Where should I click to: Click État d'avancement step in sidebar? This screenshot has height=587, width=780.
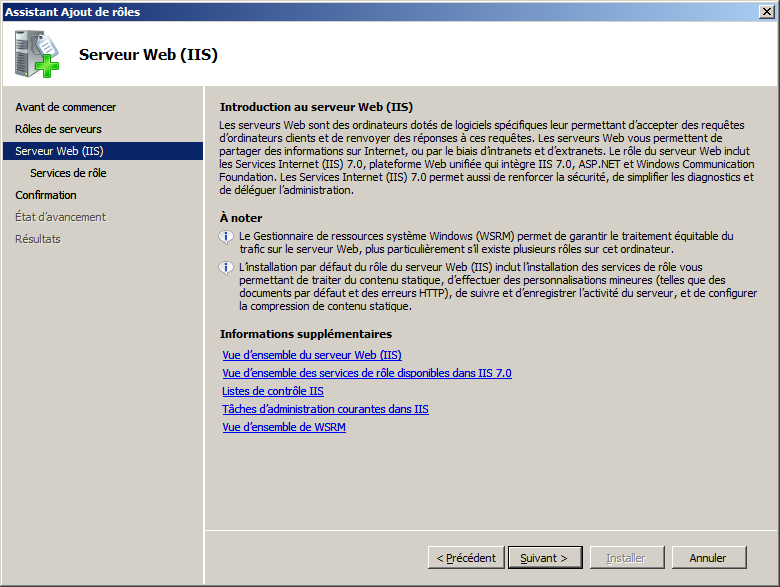(60, 217)
